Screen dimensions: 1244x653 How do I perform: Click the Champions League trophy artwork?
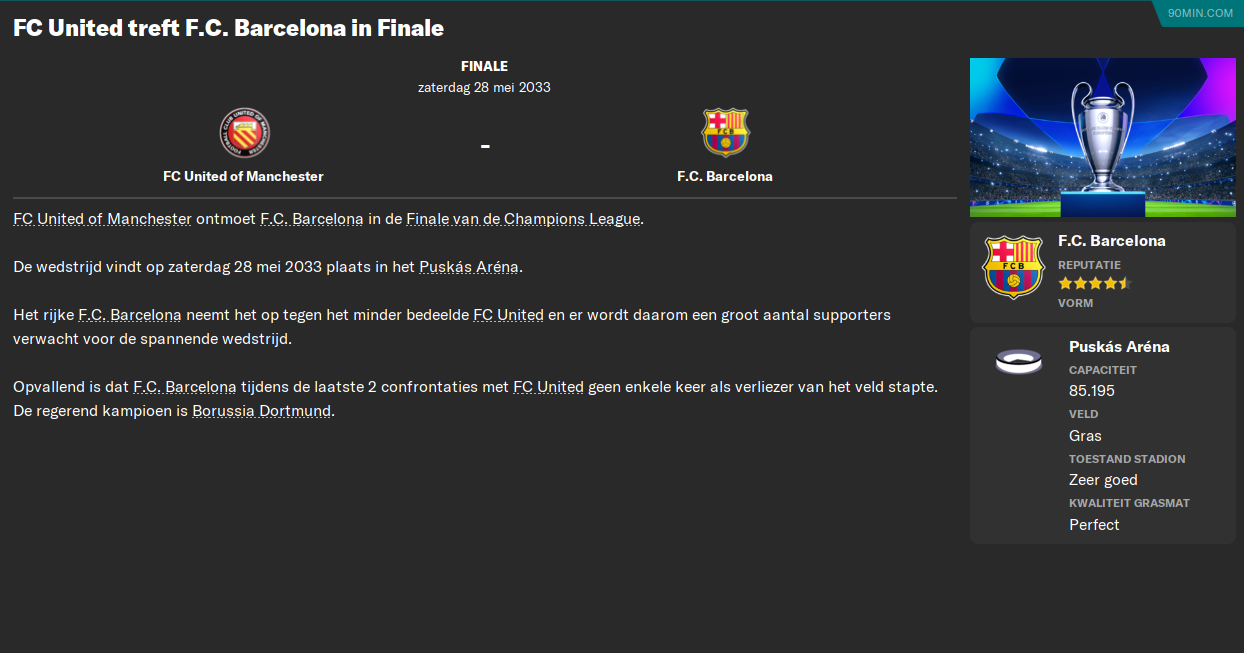[1103, 137]
